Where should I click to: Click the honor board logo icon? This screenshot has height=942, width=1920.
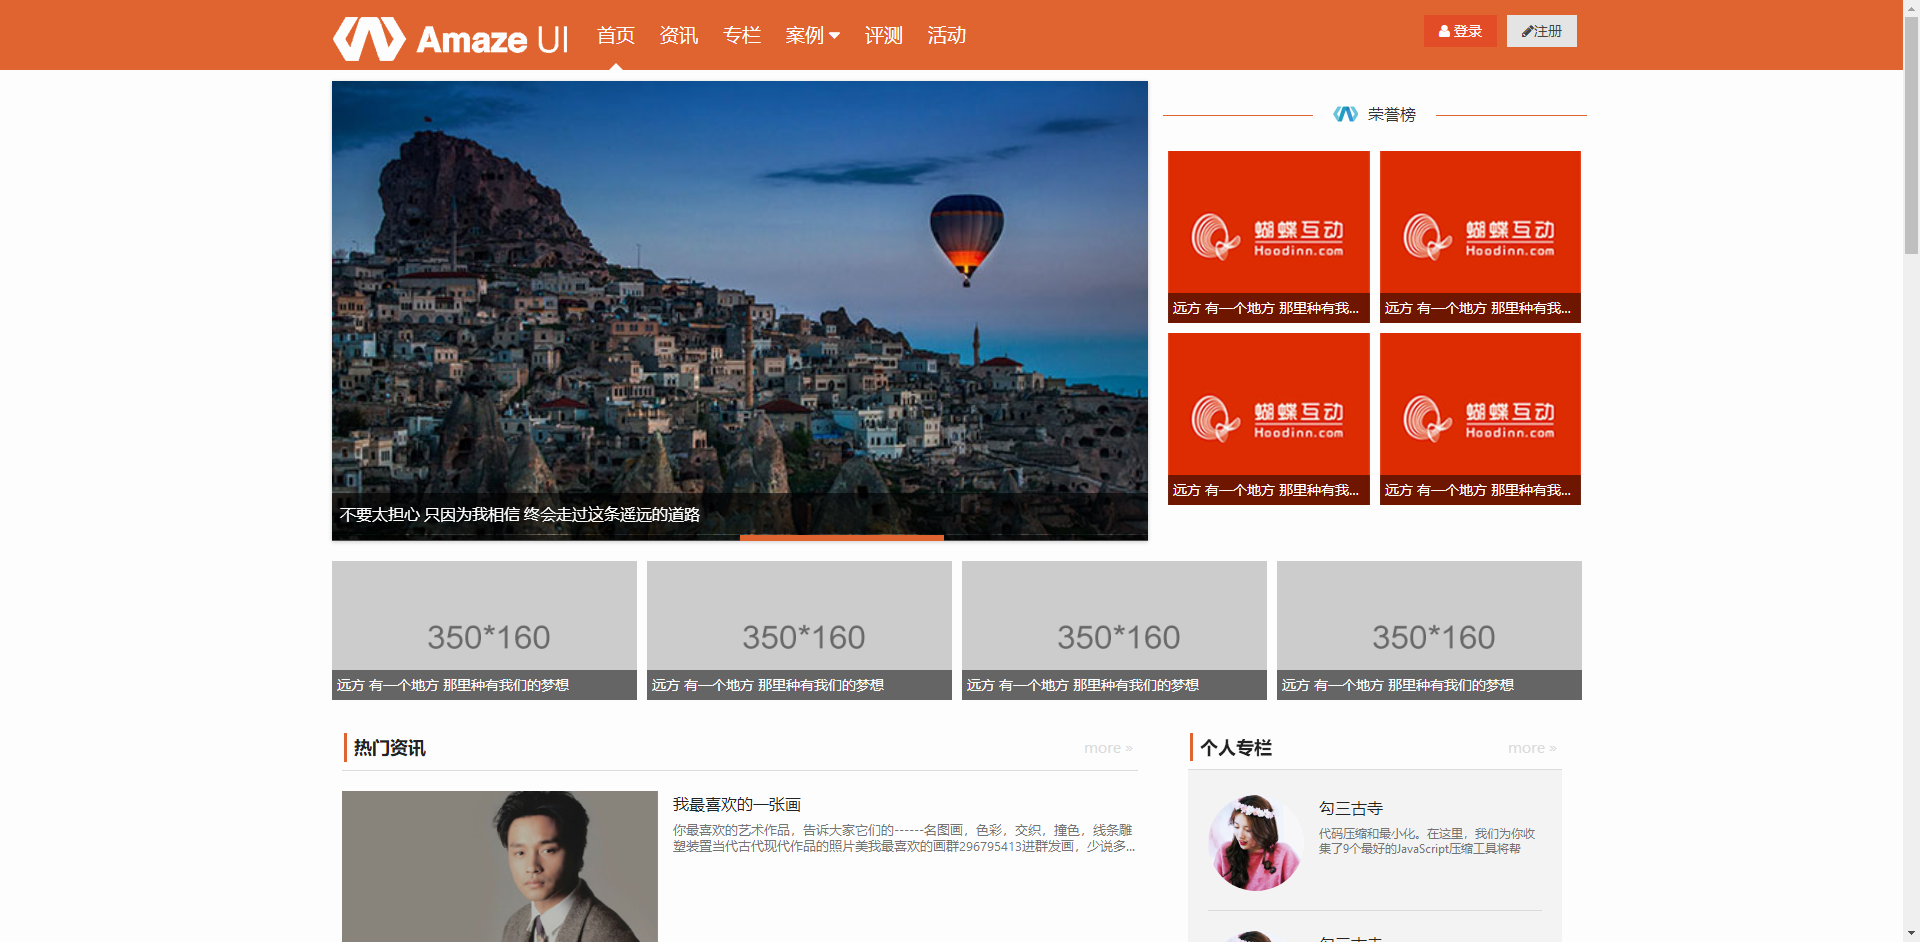point(1345,114)
